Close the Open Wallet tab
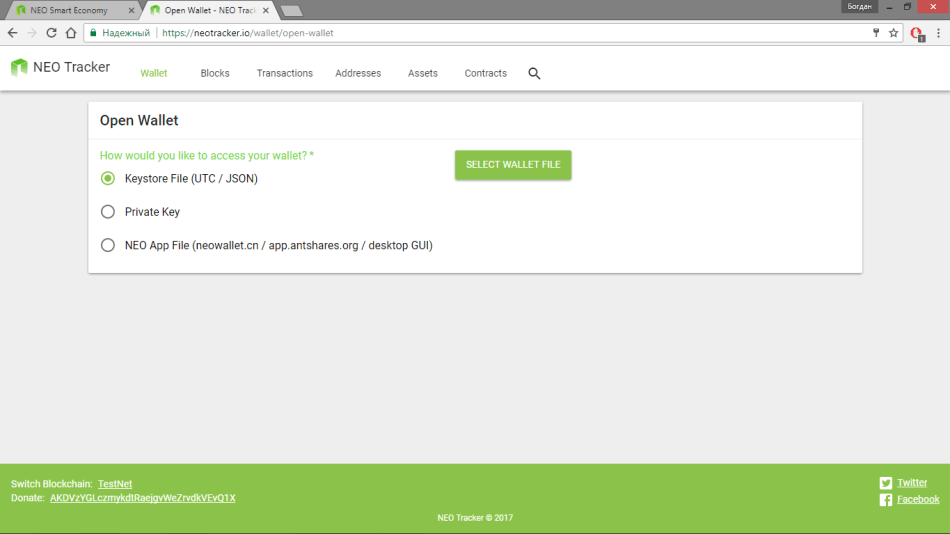Screen dimensions: 950x534 pos(265,10)
